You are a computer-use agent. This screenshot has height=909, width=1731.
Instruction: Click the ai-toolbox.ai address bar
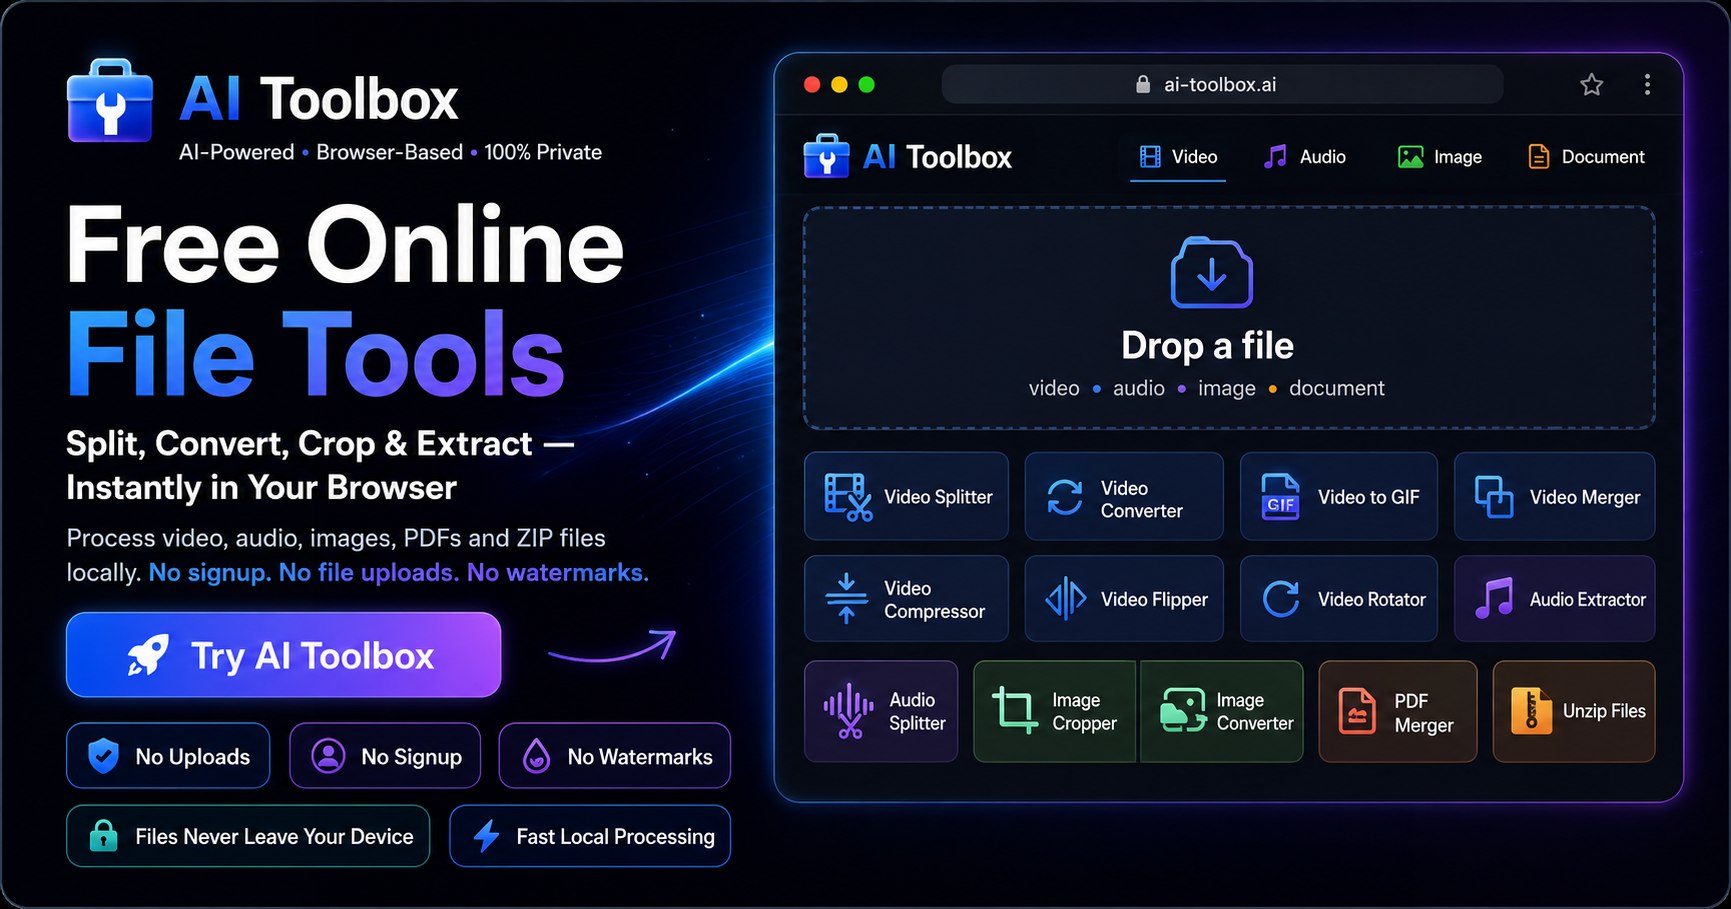click(x=1222, y=85)
